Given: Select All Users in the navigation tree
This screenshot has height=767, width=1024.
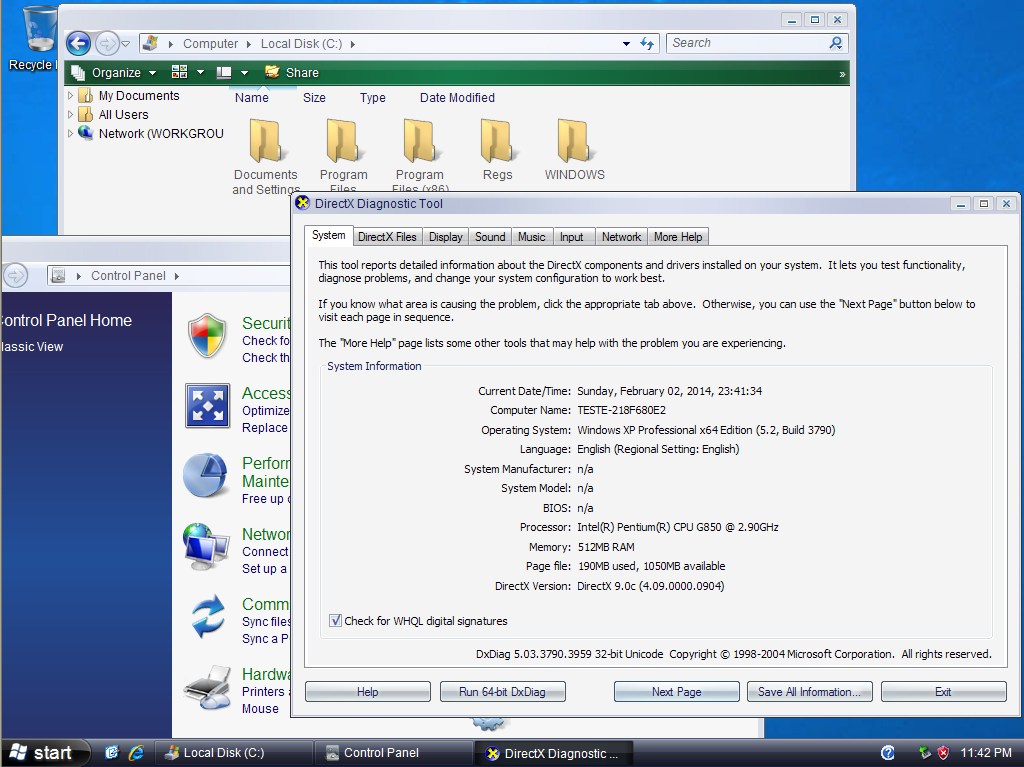Looking at the screenshot, I should (123, 114).
